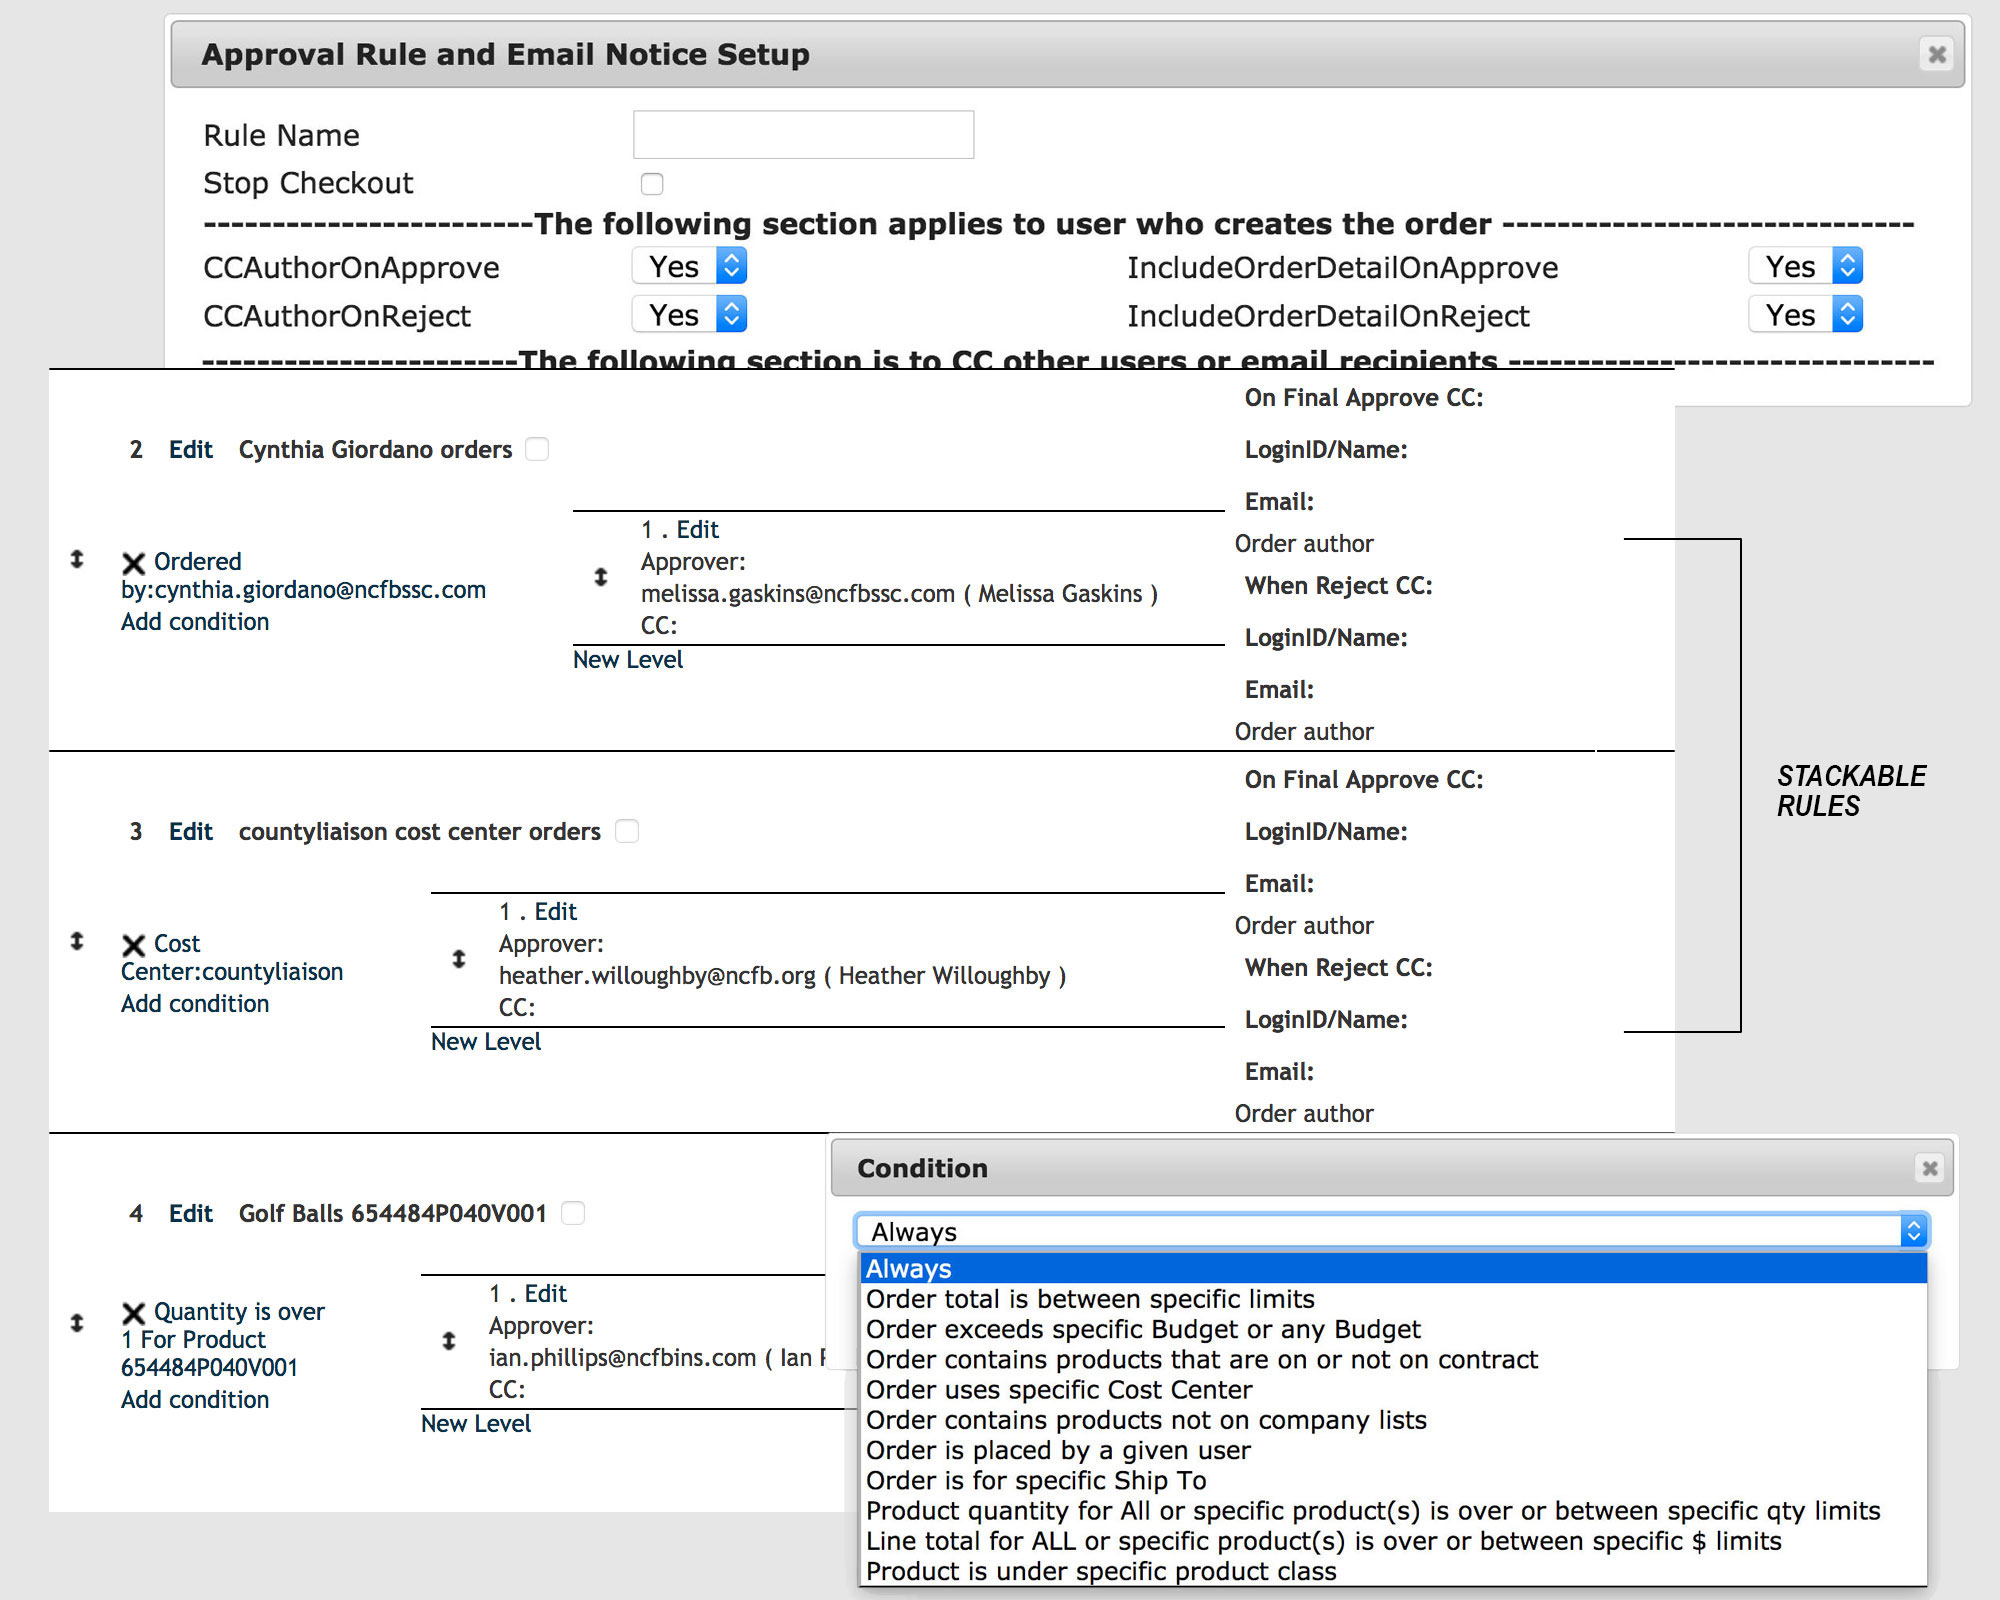This screenshot has width=2000, height=1600.
Task: Edit approval level 1 for heather.willoughby approver
Action: pos(556,911)
